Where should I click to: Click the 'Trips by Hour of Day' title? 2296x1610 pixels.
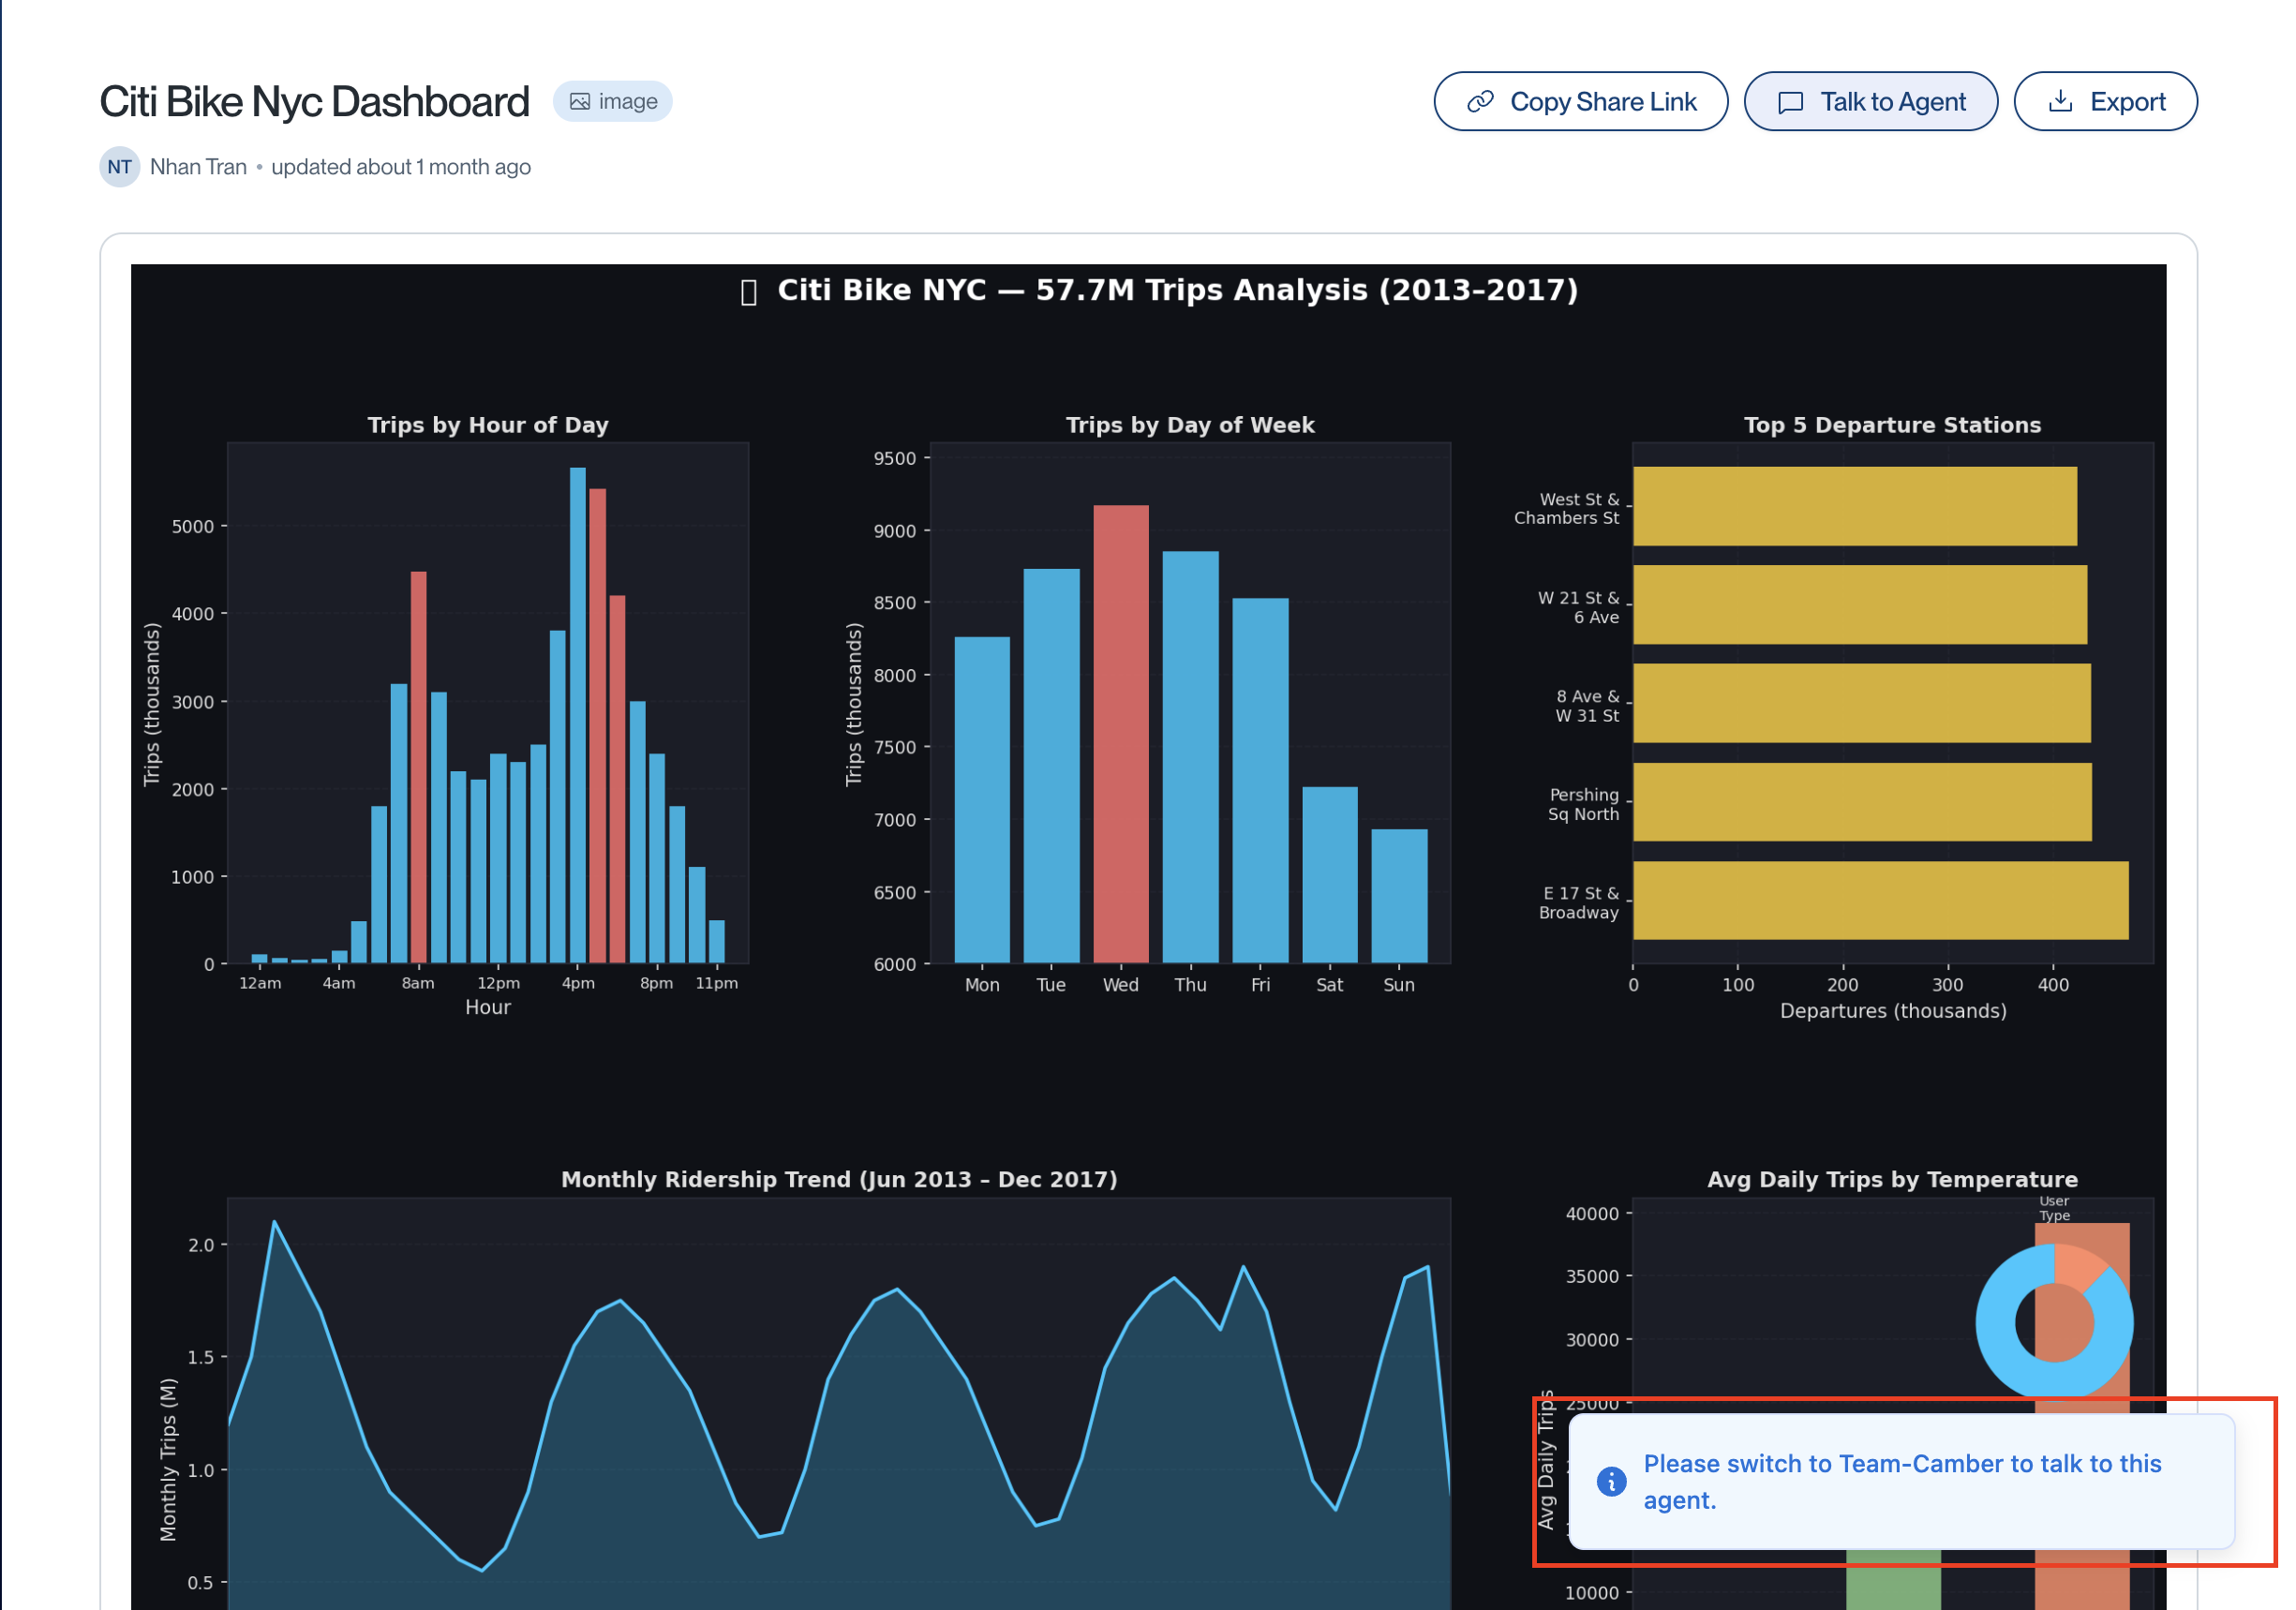[x=488, y=425]
